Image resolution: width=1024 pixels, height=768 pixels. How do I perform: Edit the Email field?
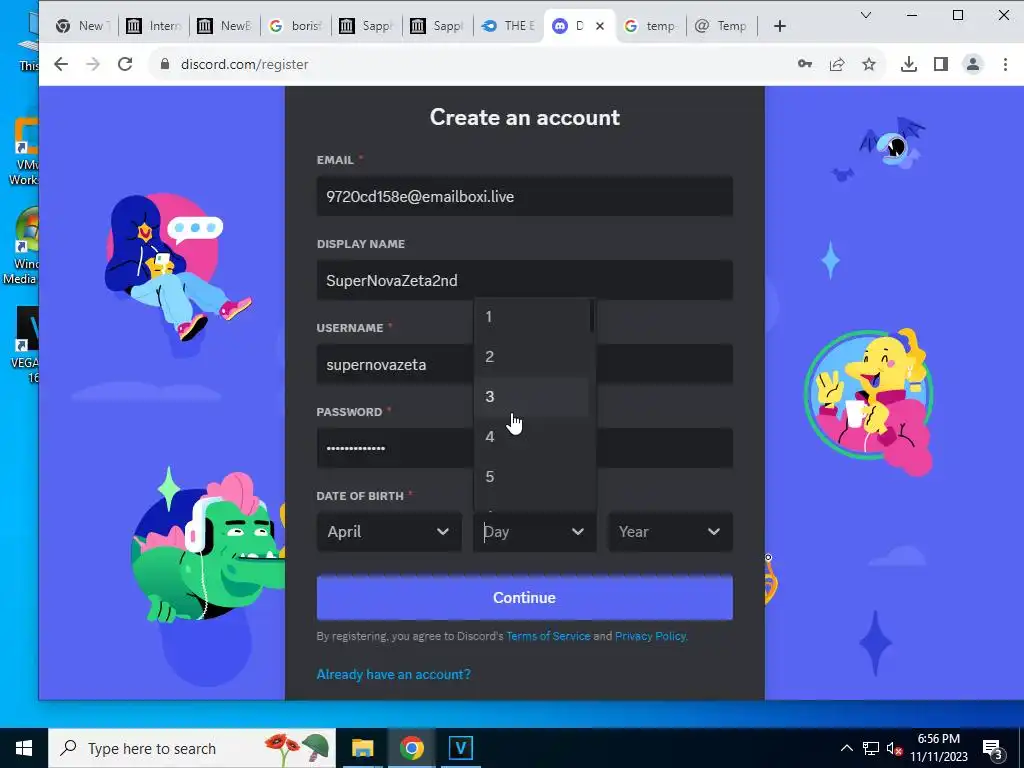click(524, 196)
